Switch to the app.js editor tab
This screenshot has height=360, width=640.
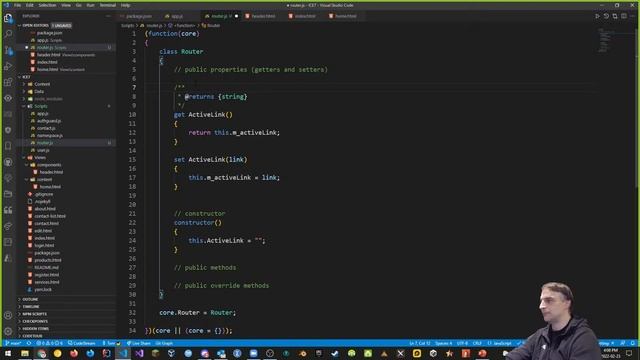(x=177, y=16)
